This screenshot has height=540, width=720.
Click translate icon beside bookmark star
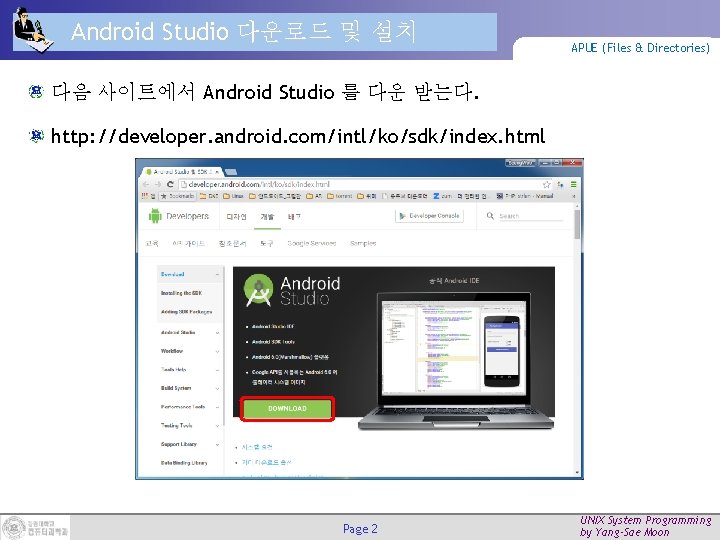(x=560, y=184)
